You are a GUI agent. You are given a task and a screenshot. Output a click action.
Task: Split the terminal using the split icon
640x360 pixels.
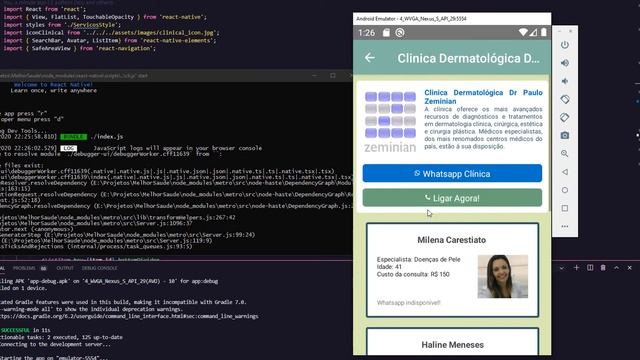[590, 268]
